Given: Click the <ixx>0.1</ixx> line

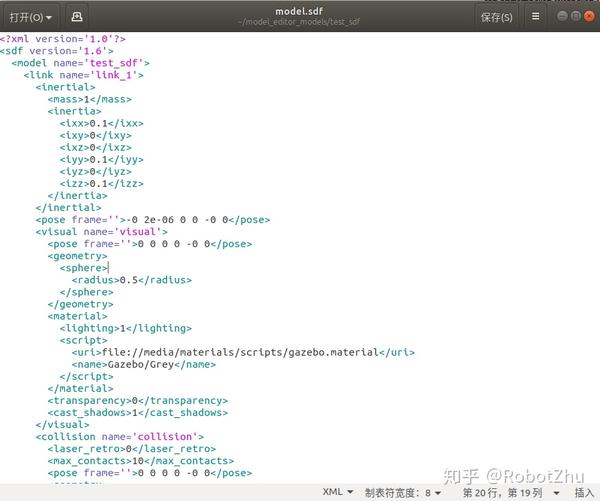Looking at the screenshot, I should pos(101,123).
